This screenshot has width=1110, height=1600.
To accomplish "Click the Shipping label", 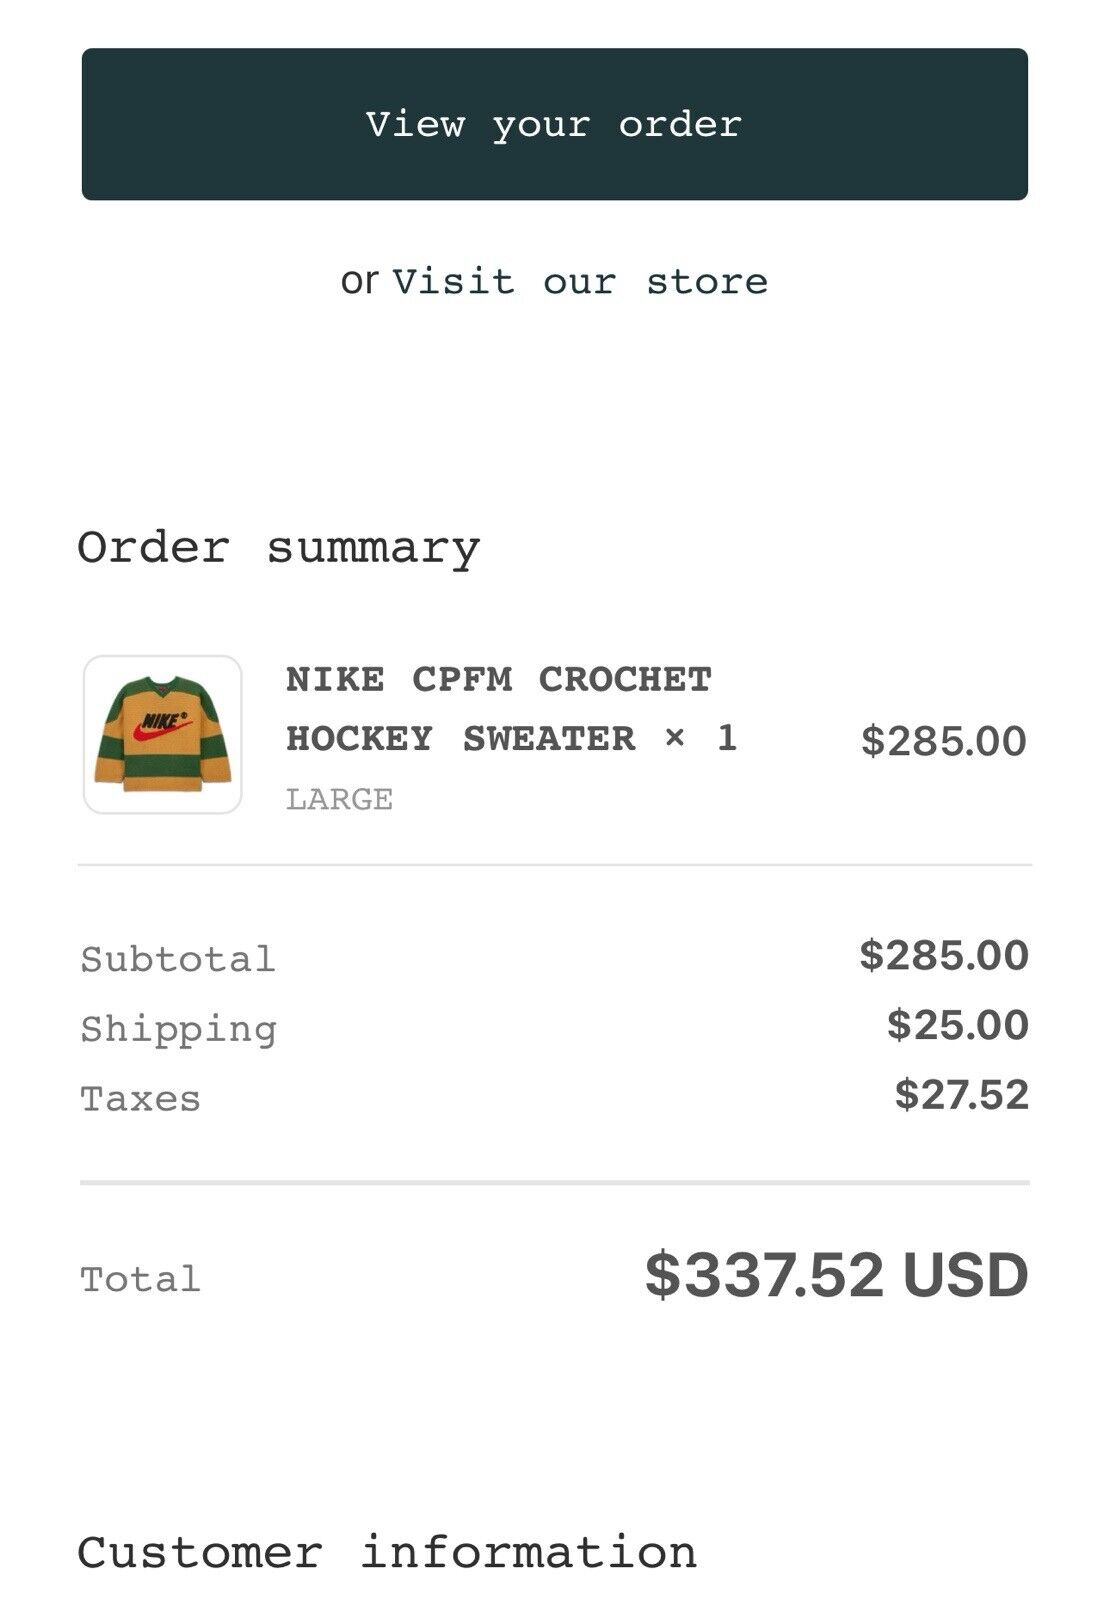I will coord(179,1030).
